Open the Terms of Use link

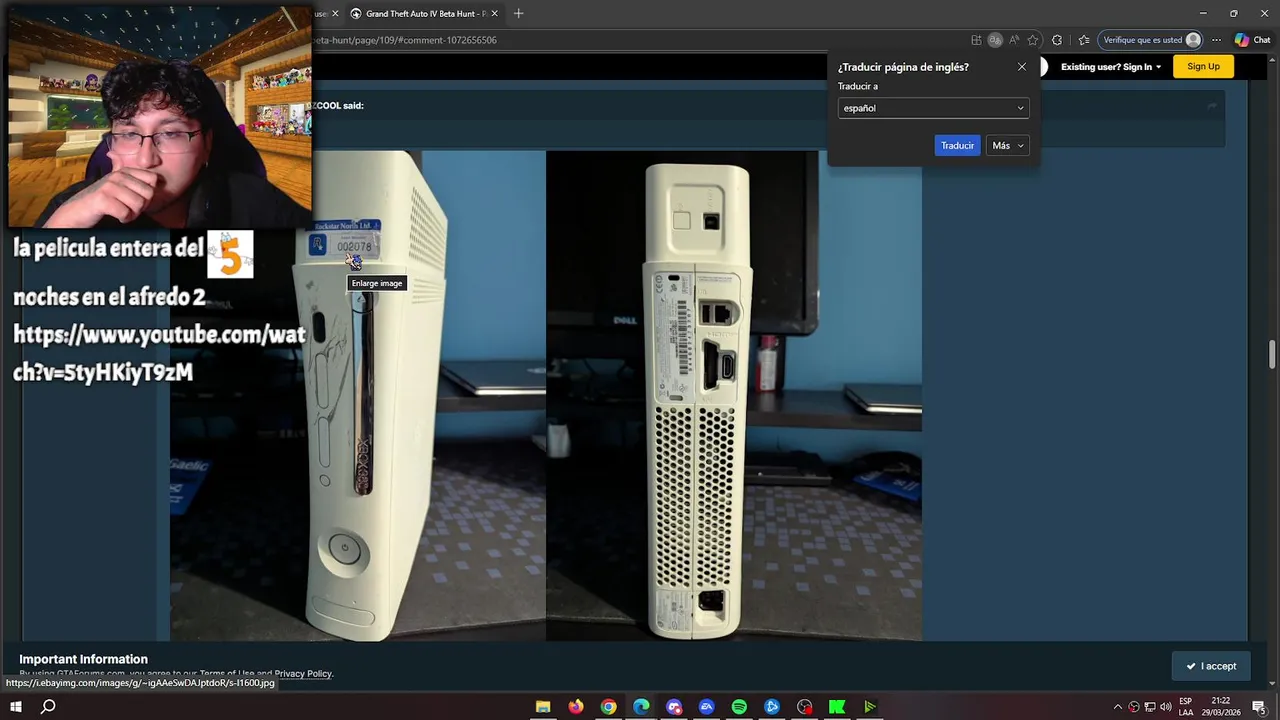point(227,674)
